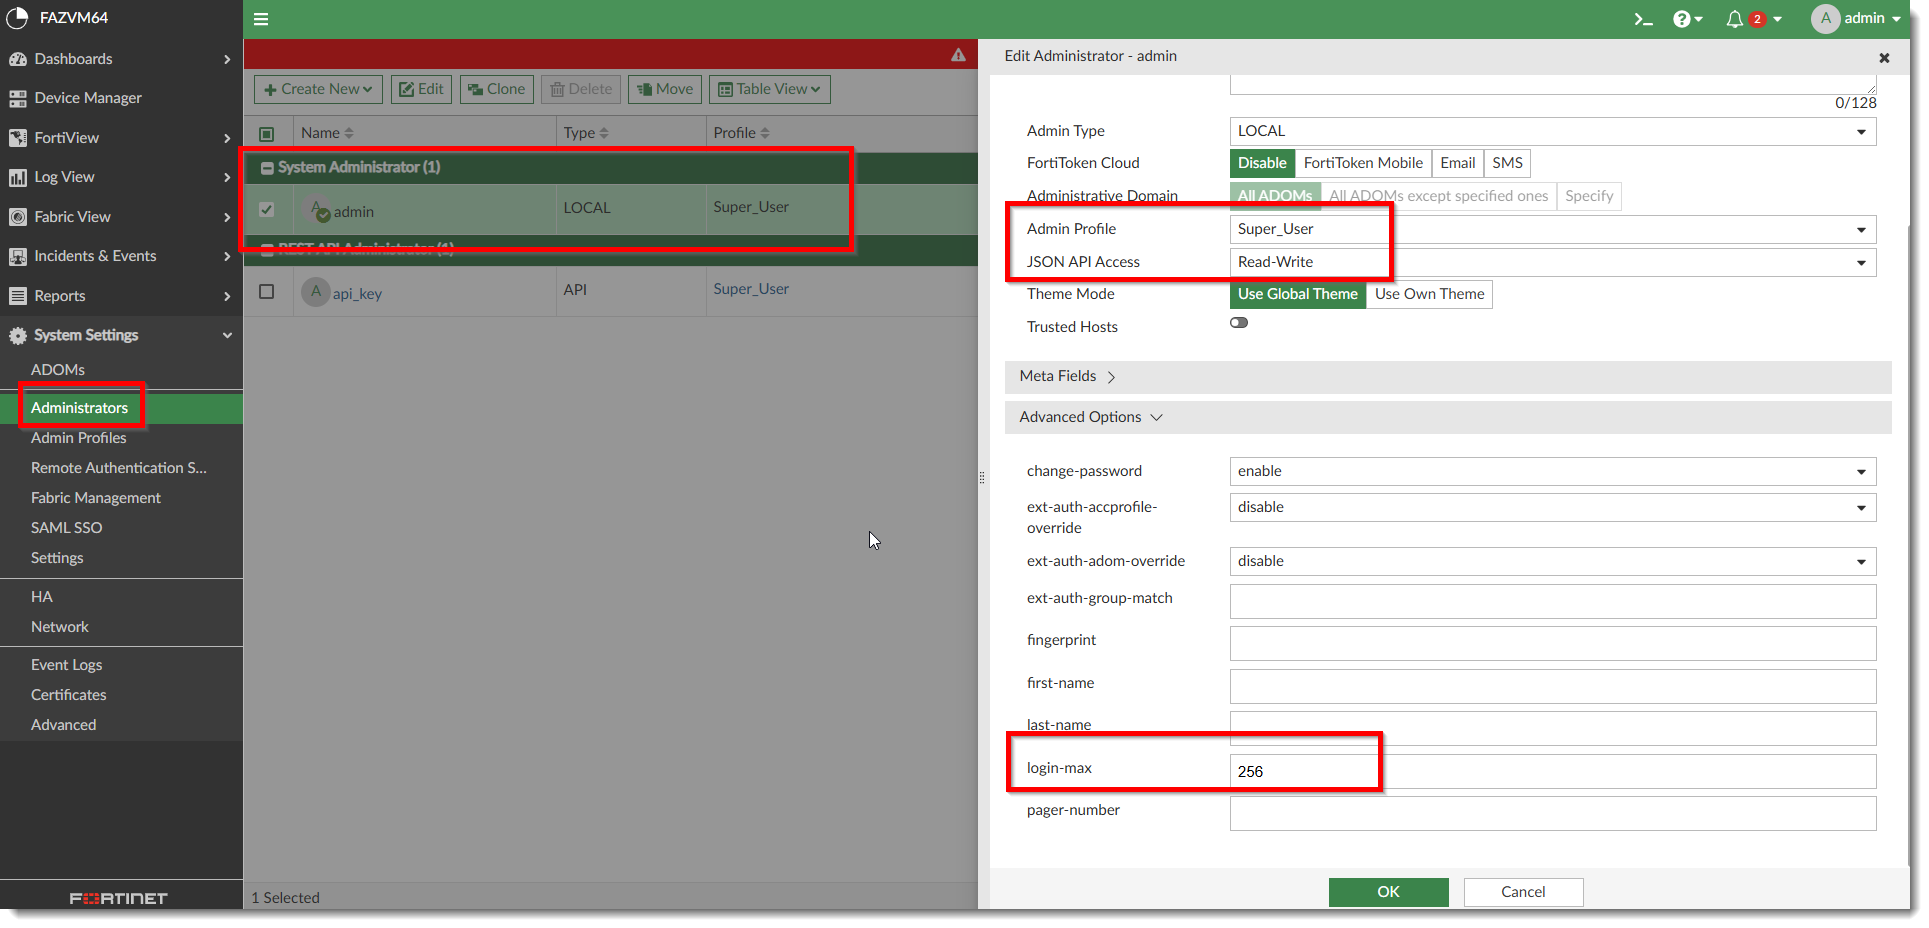1929x928 pixels.
Task: Collapse the sidebar using the hamburger icon
Action: (x=261, y=18)
